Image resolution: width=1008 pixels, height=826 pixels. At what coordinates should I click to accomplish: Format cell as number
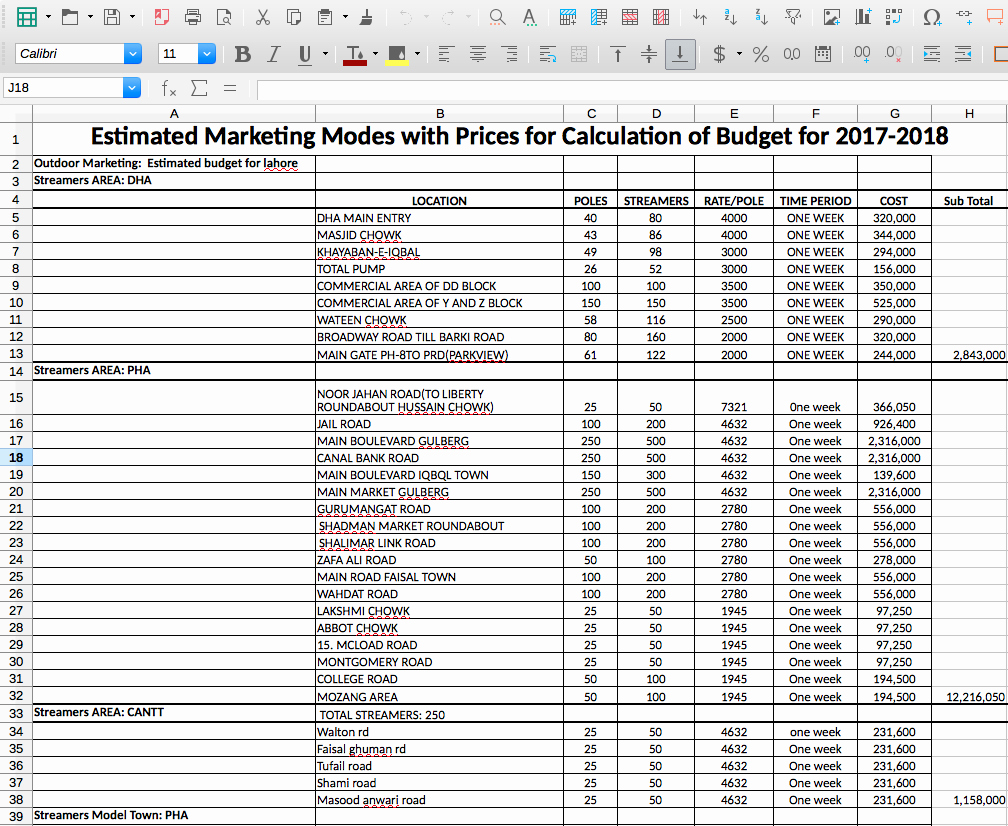[x=792, y=55]
